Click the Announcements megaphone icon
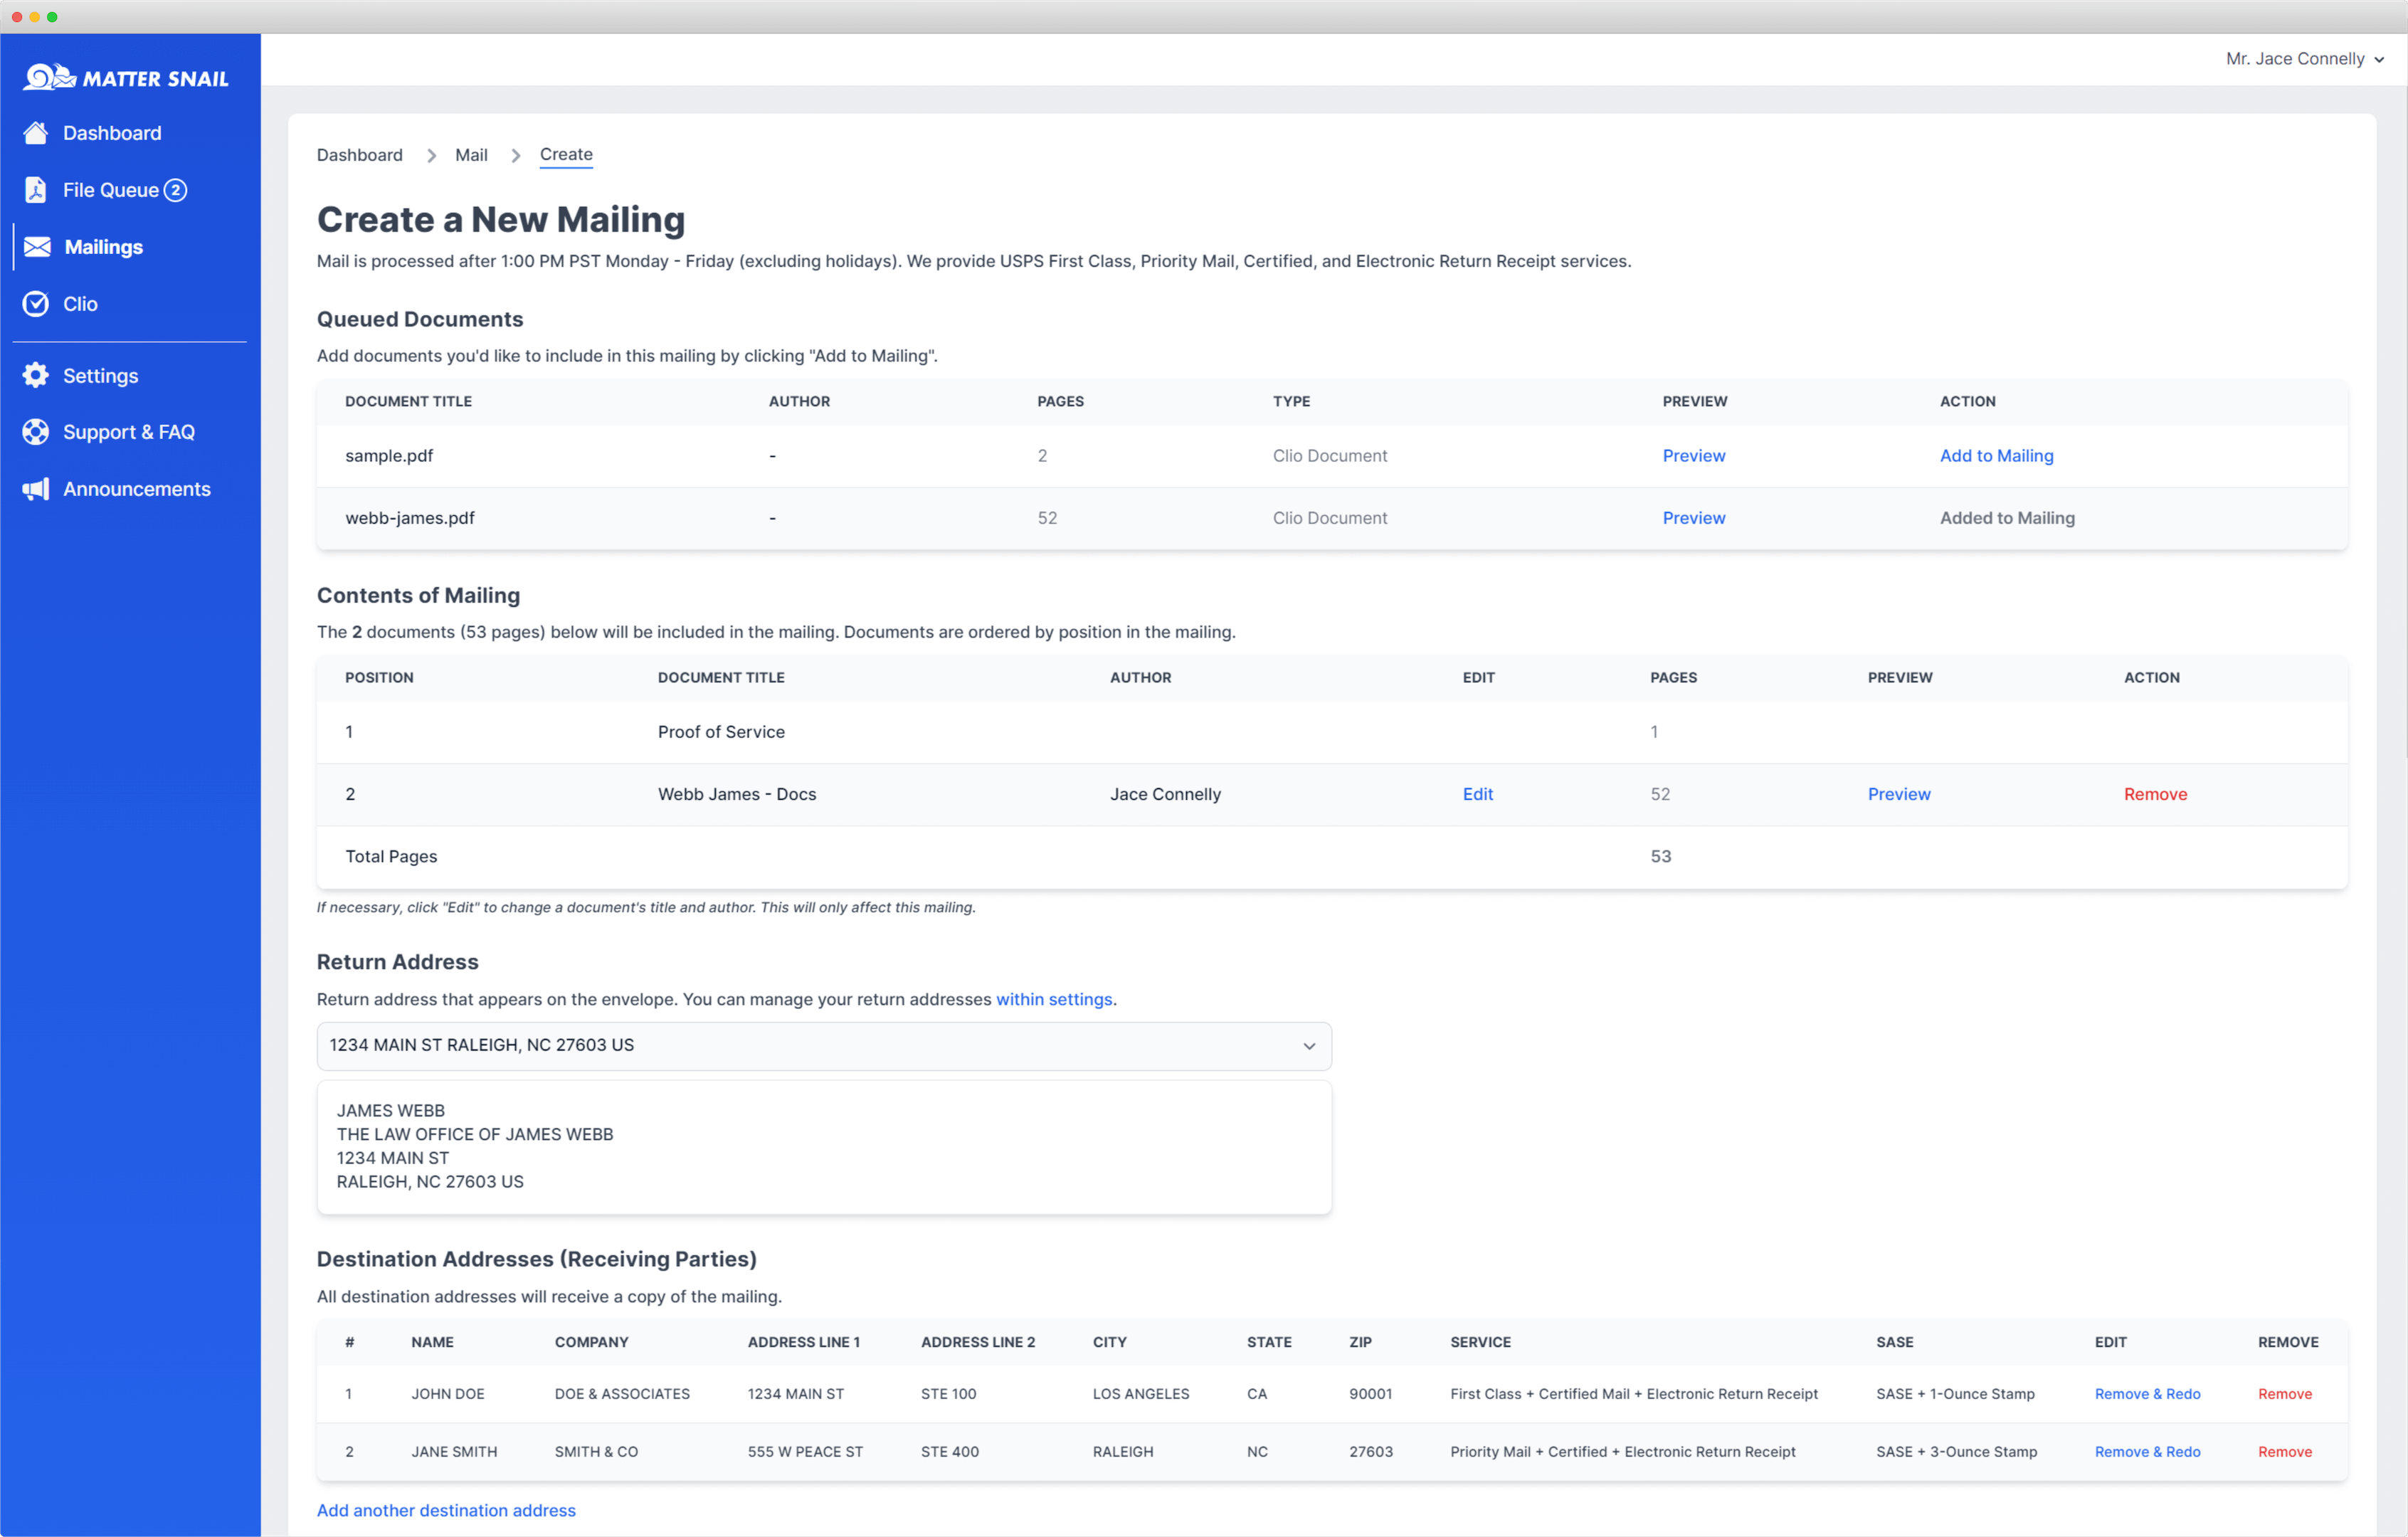Screen dimensions: 2408x1537 click(36, 489)
